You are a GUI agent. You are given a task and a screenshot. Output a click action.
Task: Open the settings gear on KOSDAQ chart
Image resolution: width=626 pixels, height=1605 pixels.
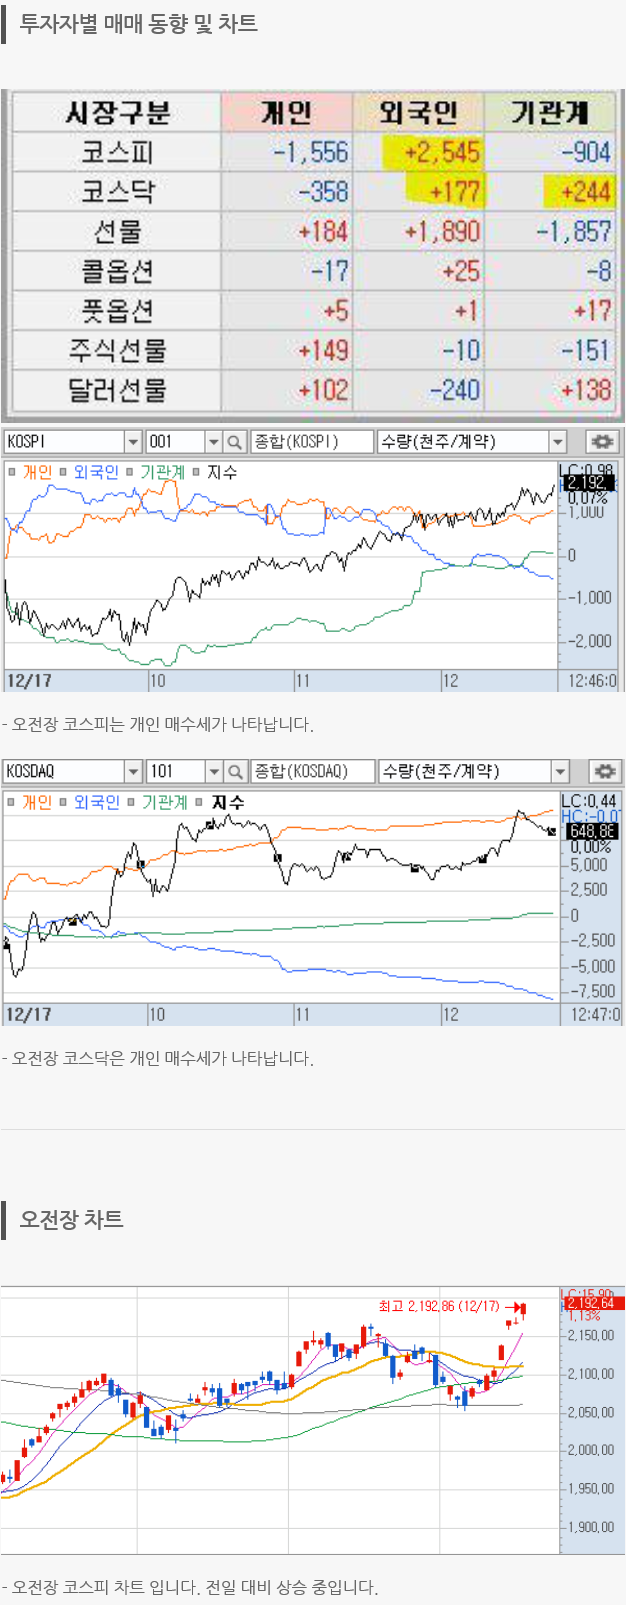click(x=603, y=772)
